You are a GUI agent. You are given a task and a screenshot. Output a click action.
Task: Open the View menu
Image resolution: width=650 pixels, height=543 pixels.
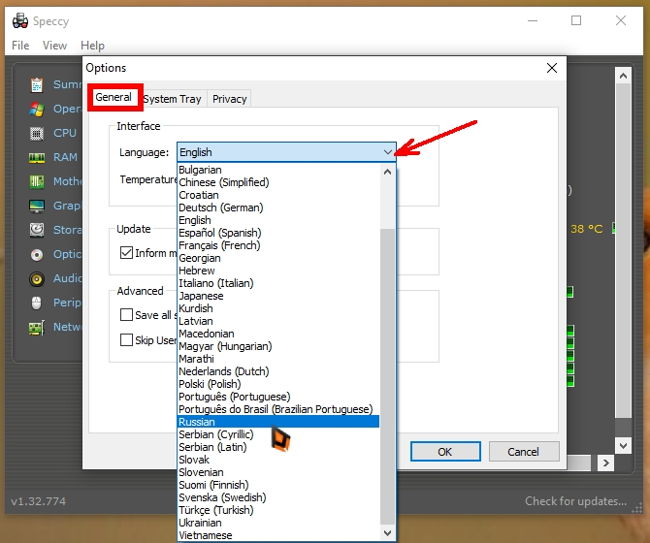[x=55, y=45]
